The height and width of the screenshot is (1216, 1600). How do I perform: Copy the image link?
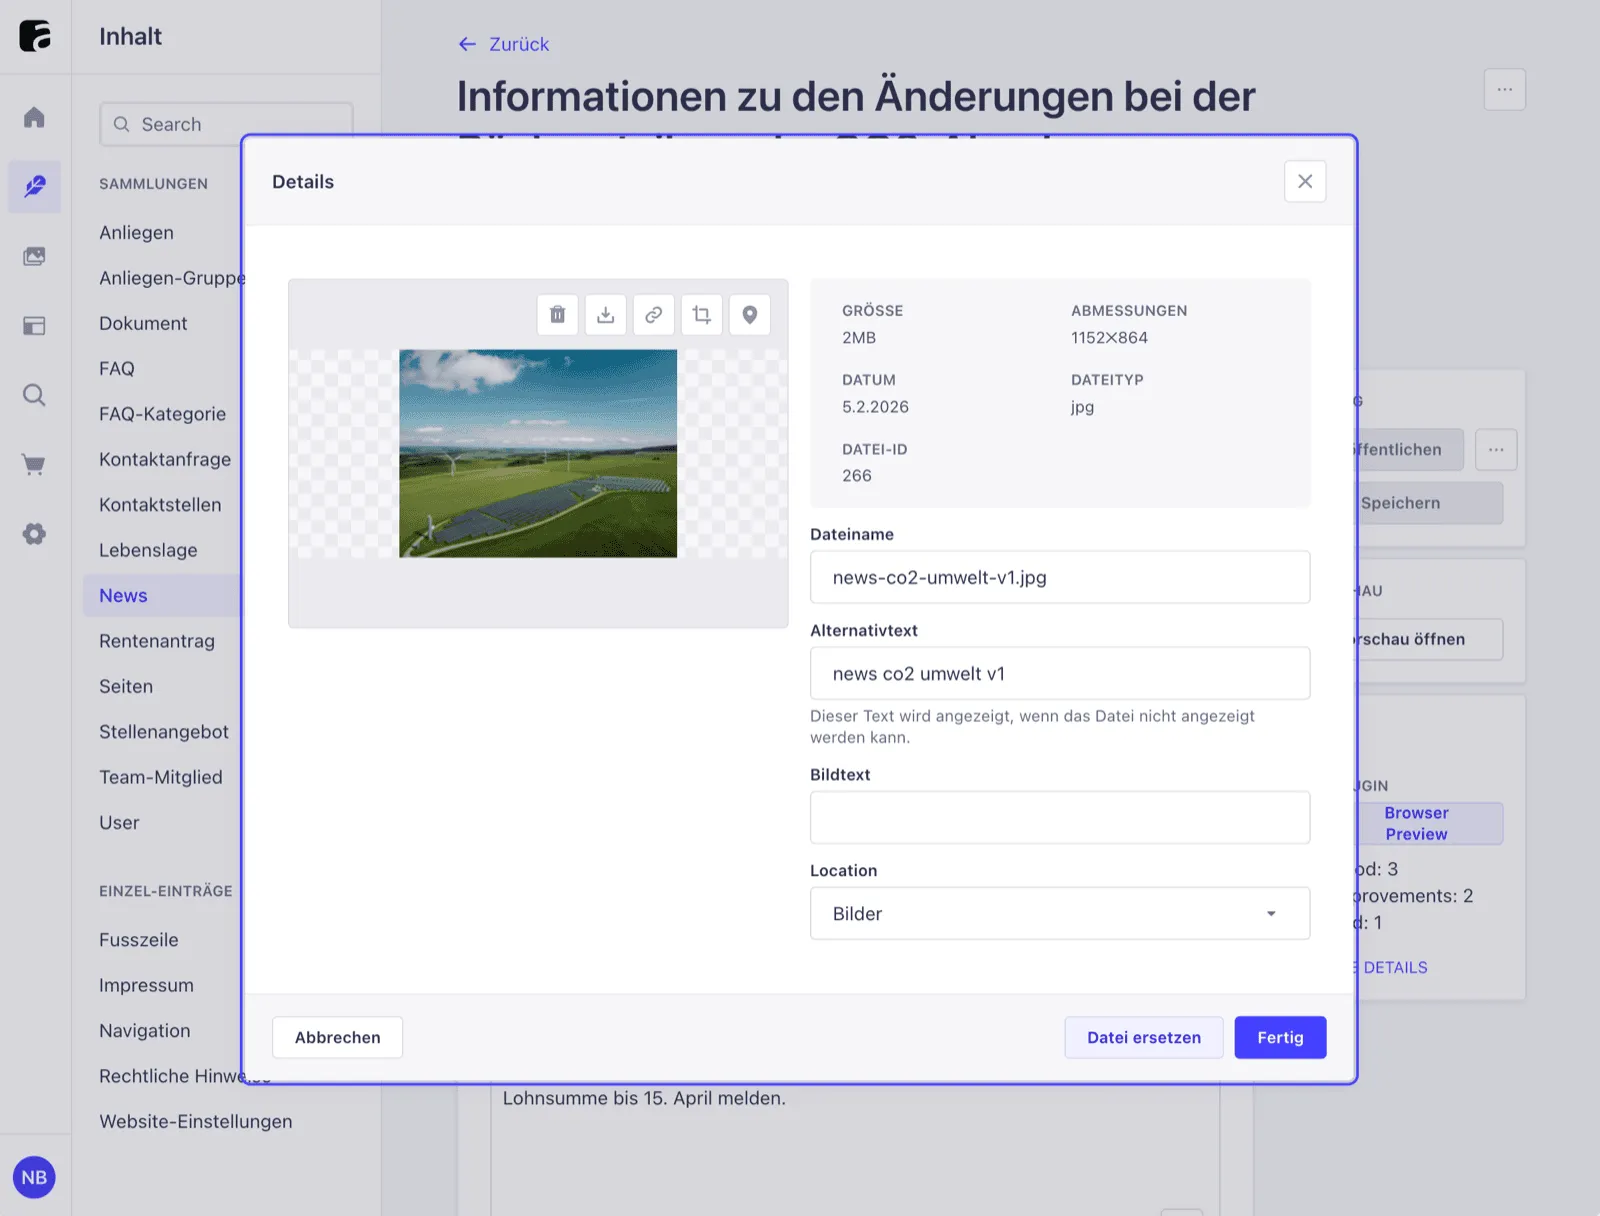(x=654, y=315)
